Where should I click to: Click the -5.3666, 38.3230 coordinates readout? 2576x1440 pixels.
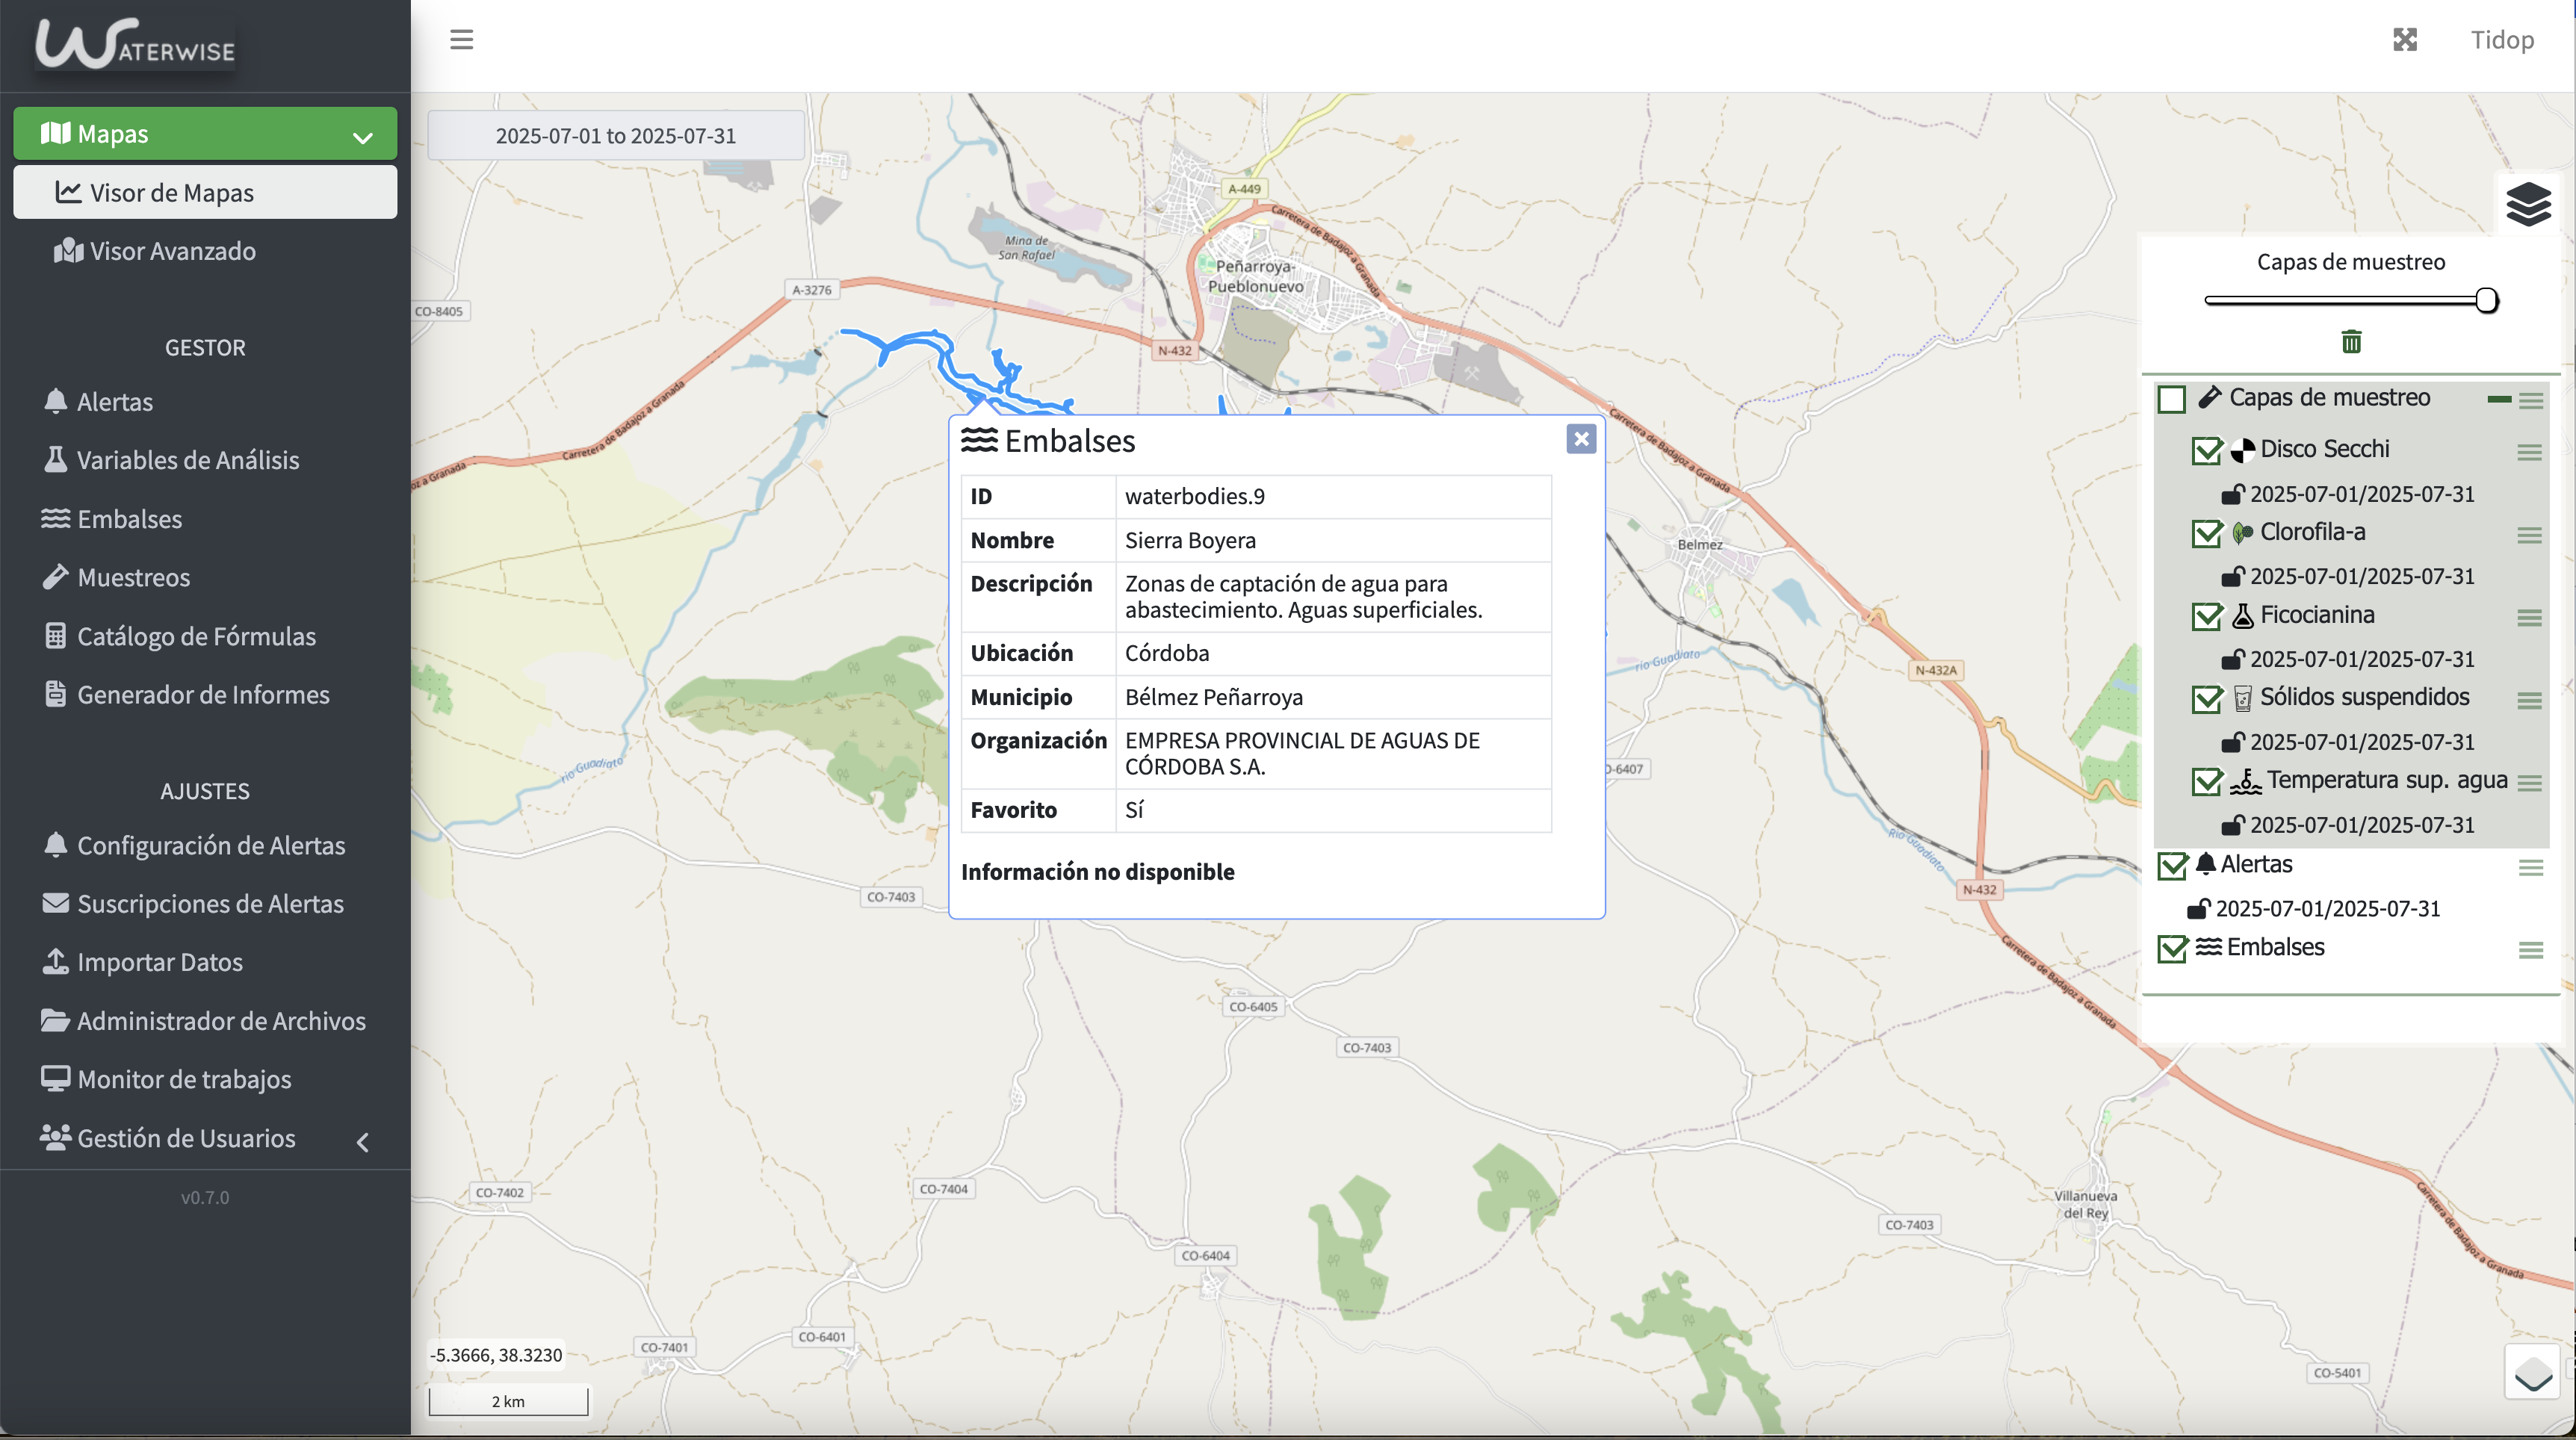496,1355
